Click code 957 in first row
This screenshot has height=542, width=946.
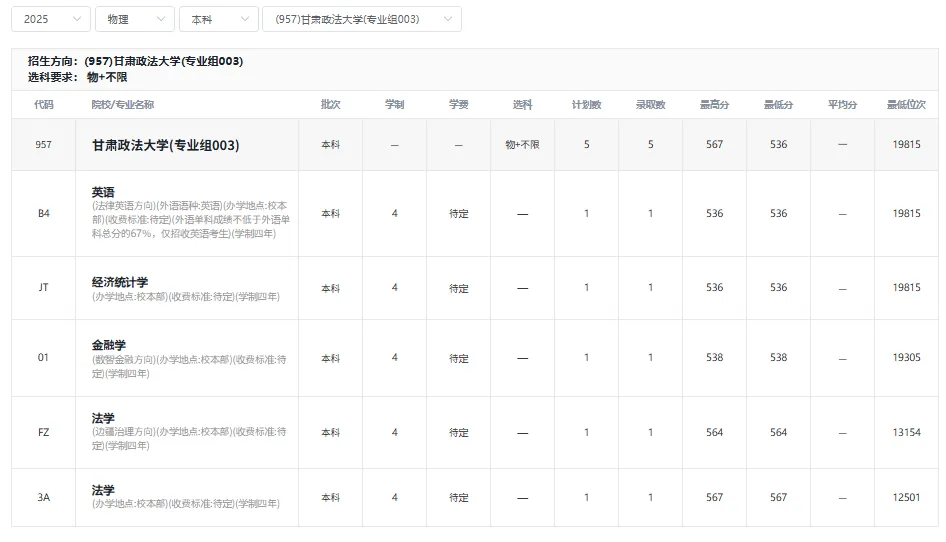(x=43, y=145)
